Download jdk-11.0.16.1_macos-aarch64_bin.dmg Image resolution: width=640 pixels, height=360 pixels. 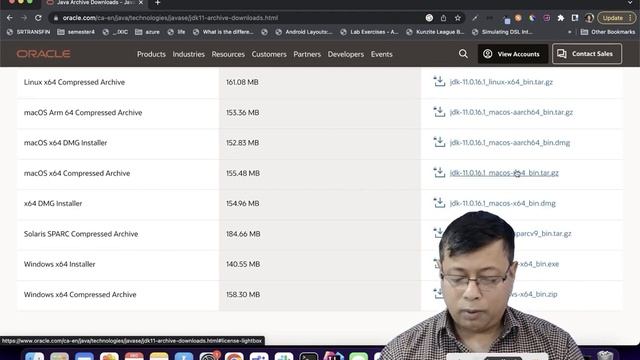click(509, 142)
